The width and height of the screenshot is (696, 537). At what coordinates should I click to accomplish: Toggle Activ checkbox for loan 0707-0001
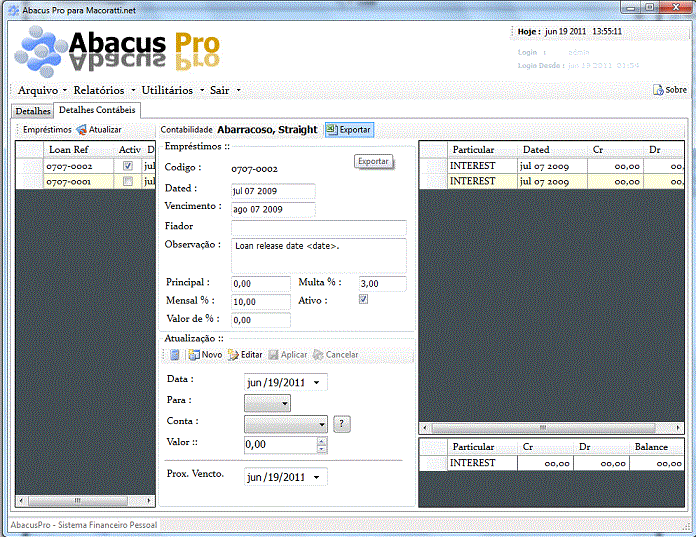(x=128, y=181)
